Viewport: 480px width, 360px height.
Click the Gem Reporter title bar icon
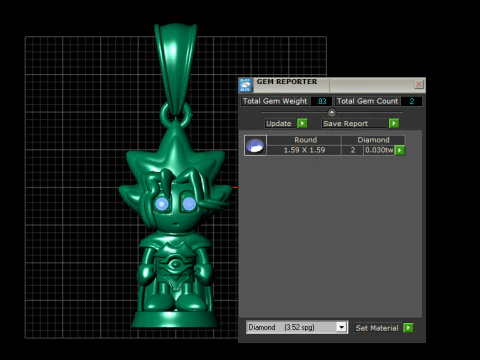[x=246, y=85]
